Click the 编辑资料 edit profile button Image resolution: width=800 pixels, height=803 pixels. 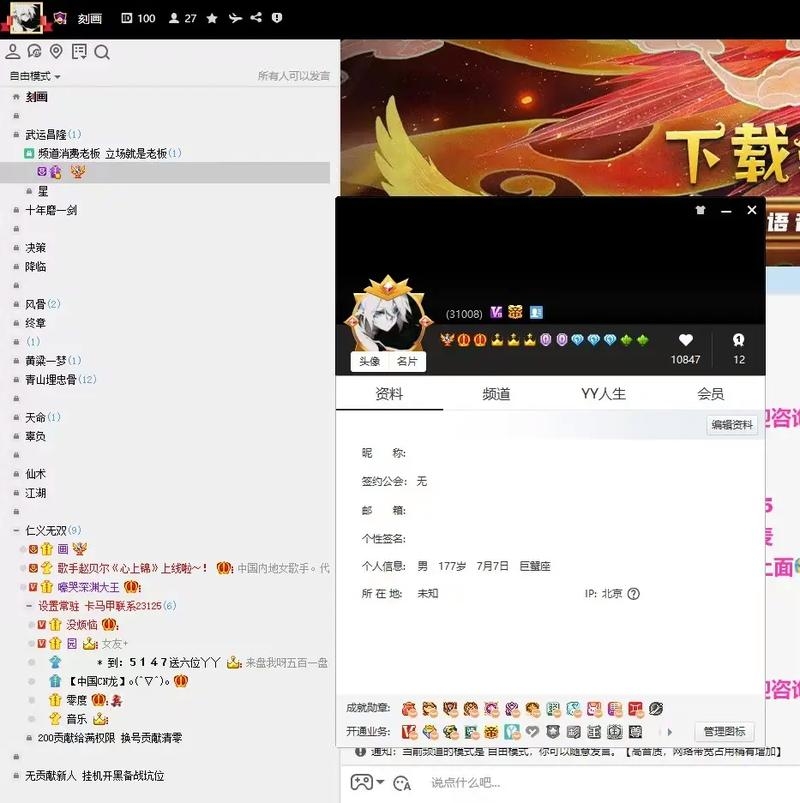coord(732,425)
